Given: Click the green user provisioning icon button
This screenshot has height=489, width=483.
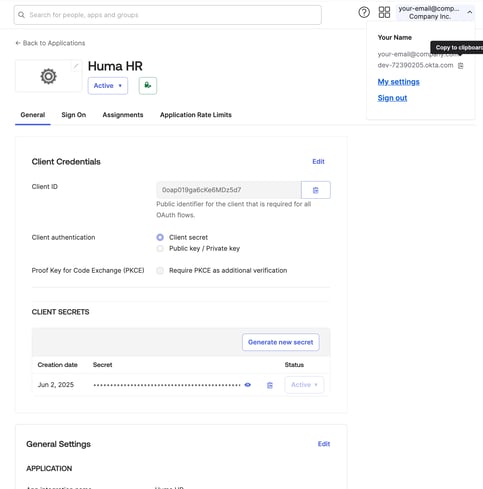Looking at the screenshot, I should click(148, 86).
